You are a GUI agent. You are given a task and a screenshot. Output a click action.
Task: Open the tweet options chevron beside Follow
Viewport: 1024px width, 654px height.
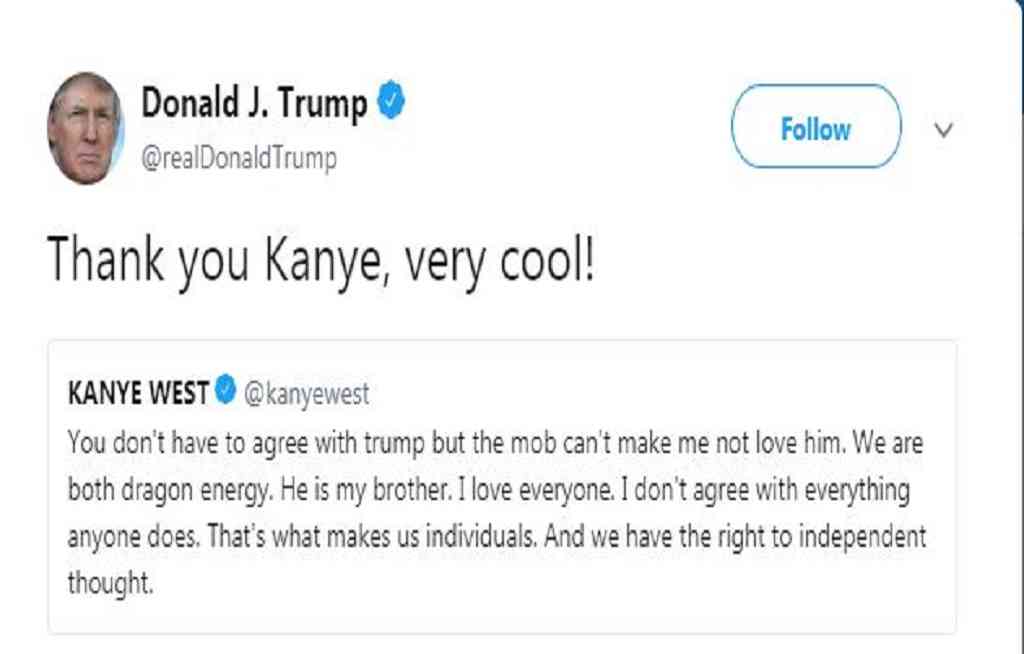943,130
